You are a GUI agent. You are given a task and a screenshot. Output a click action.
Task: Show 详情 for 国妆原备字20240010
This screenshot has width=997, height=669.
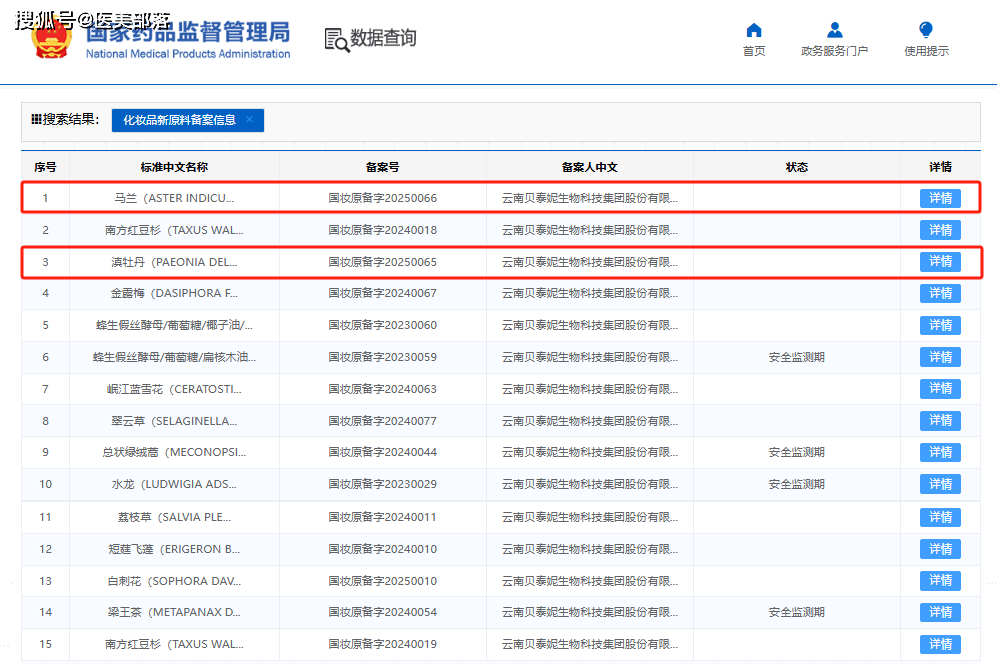pyautogui.click(x=940, y=549)
